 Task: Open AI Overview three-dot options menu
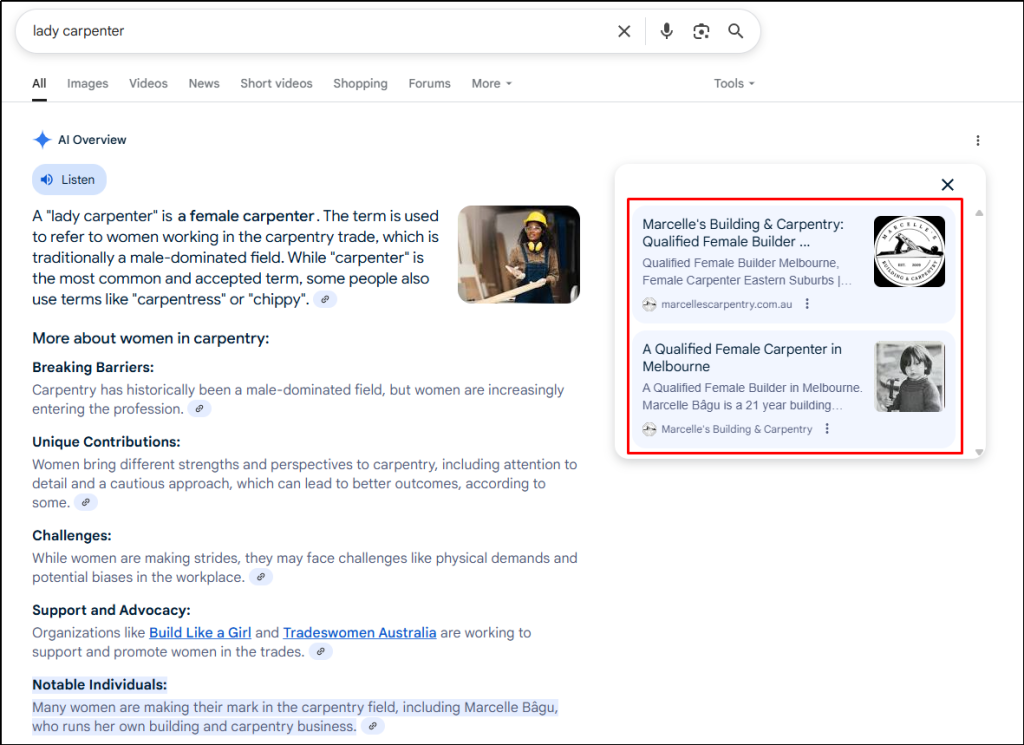(x=978, y=140)
